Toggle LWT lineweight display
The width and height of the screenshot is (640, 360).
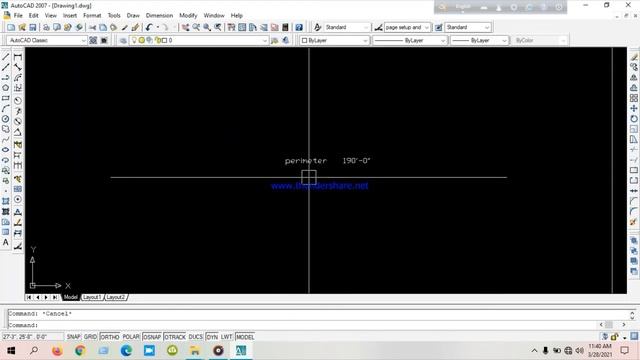[227, 337]
